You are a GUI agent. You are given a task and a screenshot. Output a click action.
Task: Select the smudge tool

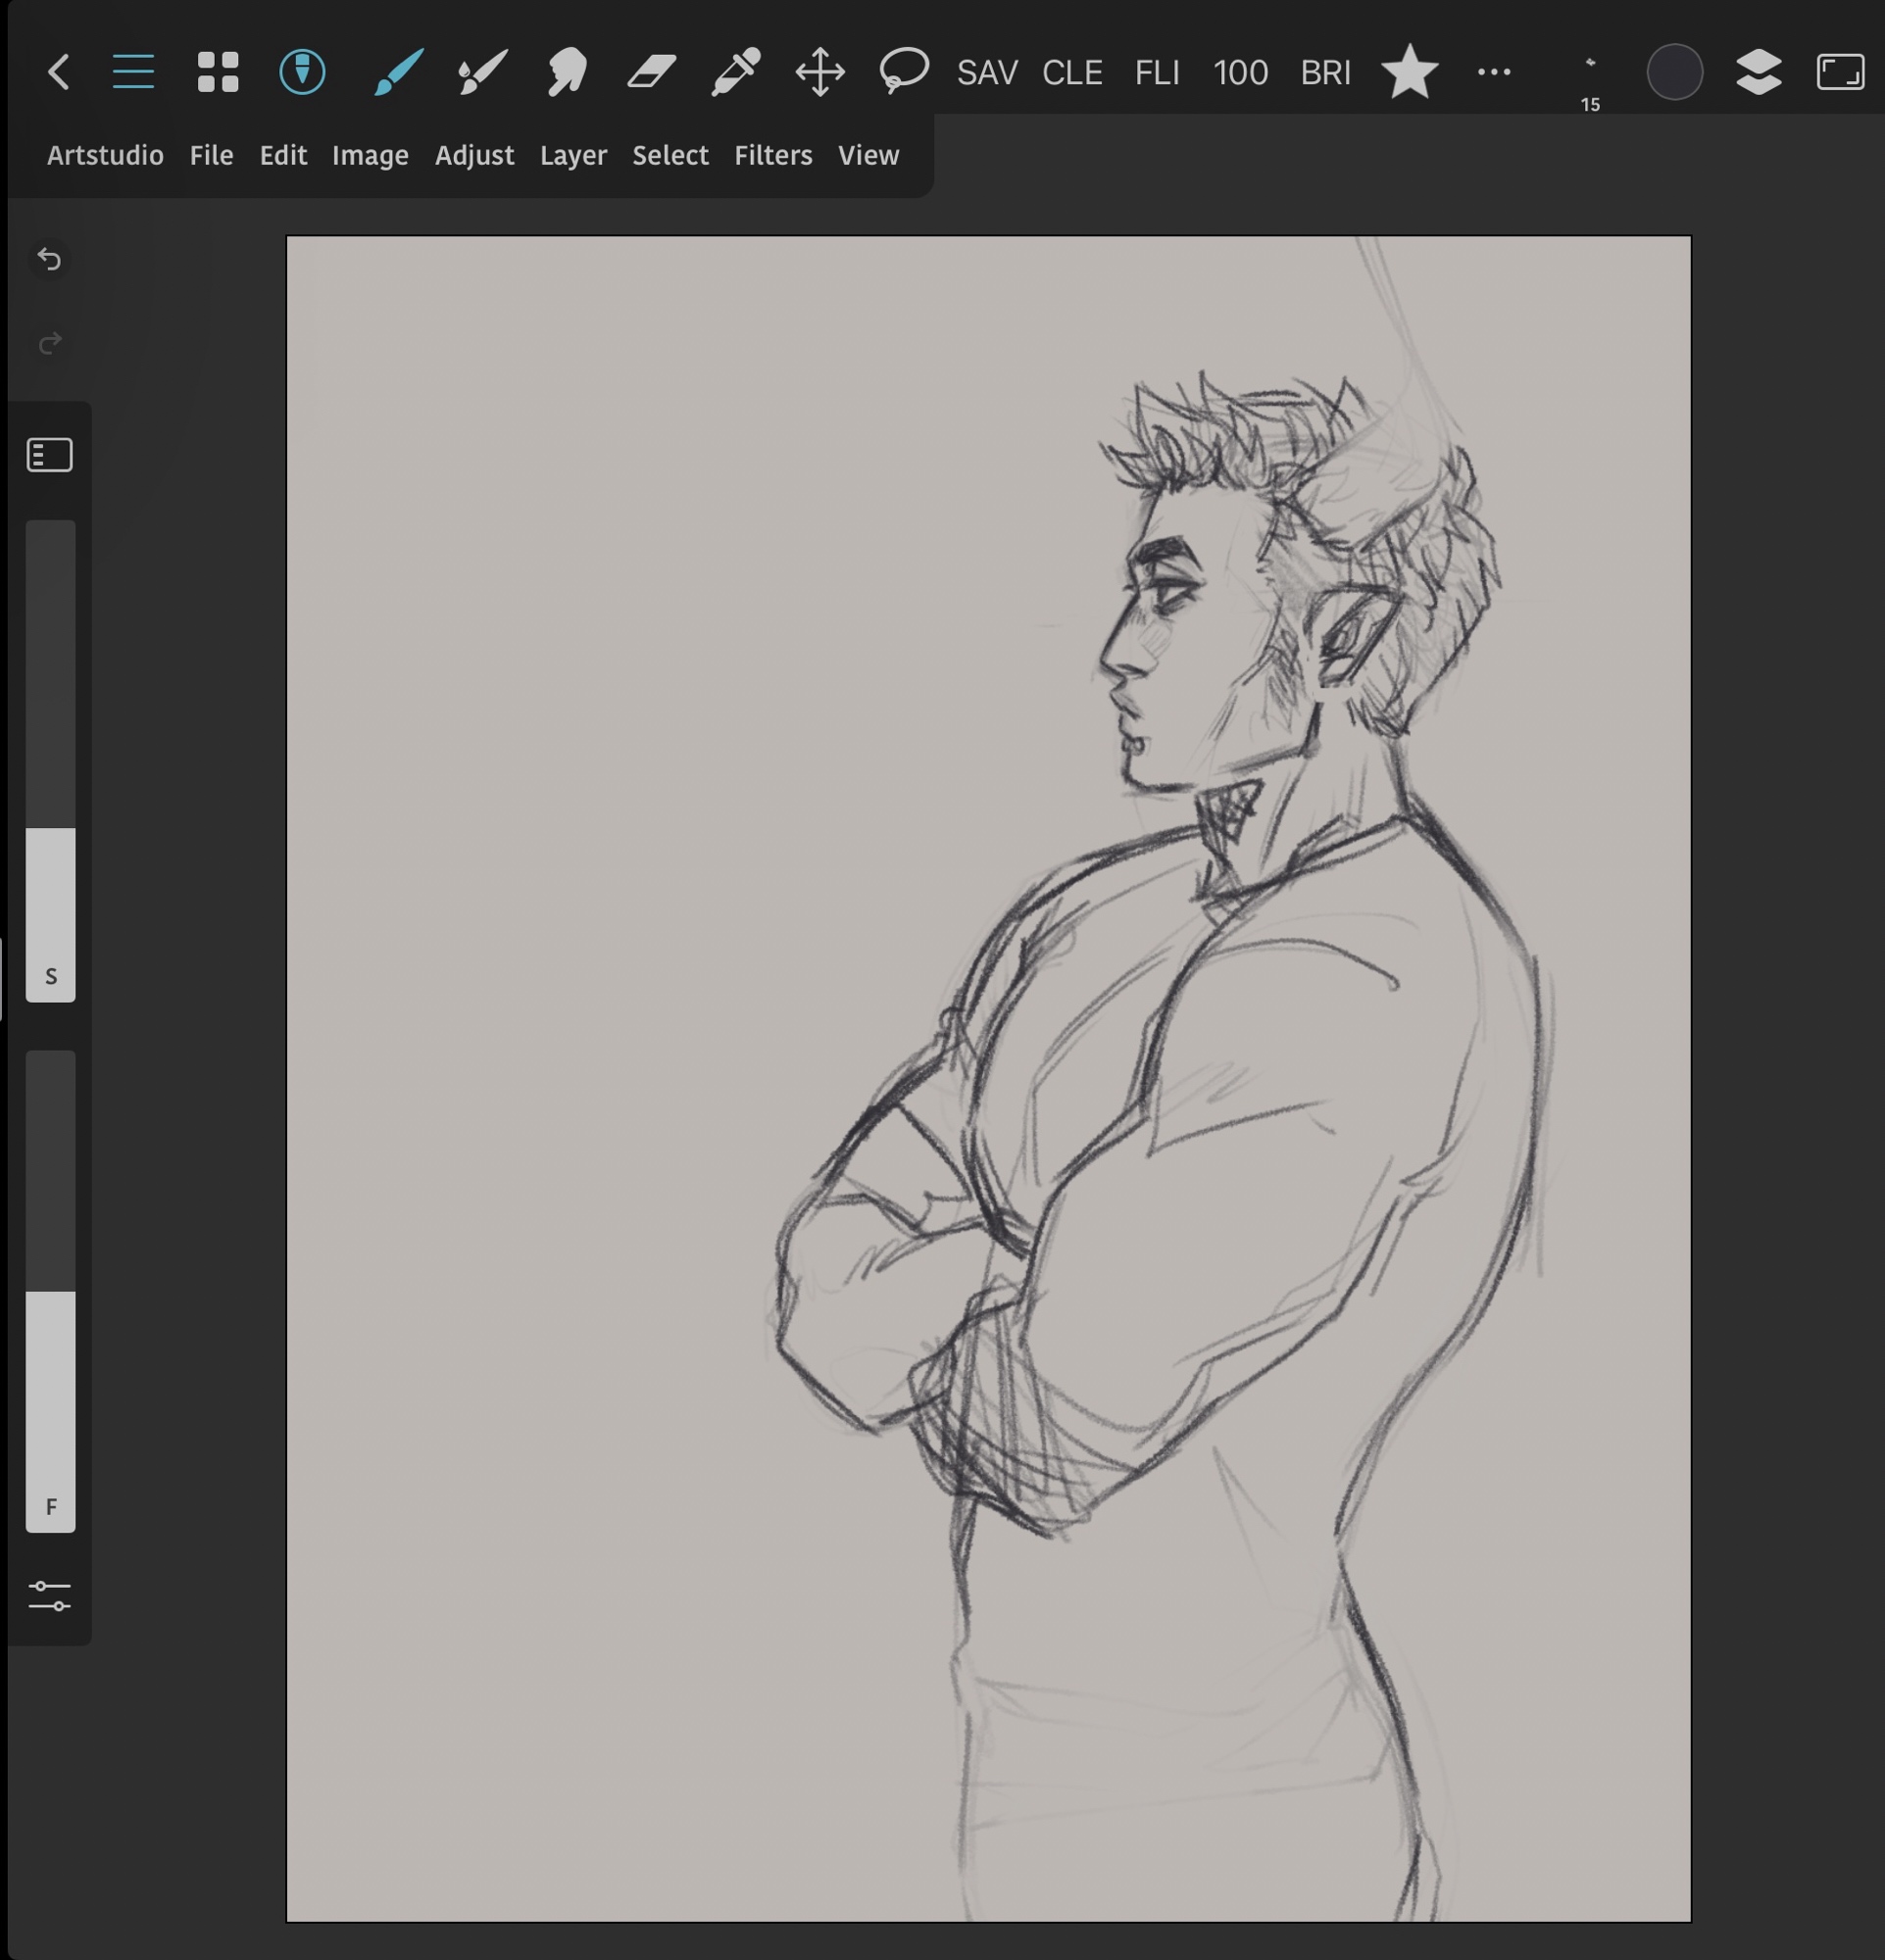coord(566,72)
